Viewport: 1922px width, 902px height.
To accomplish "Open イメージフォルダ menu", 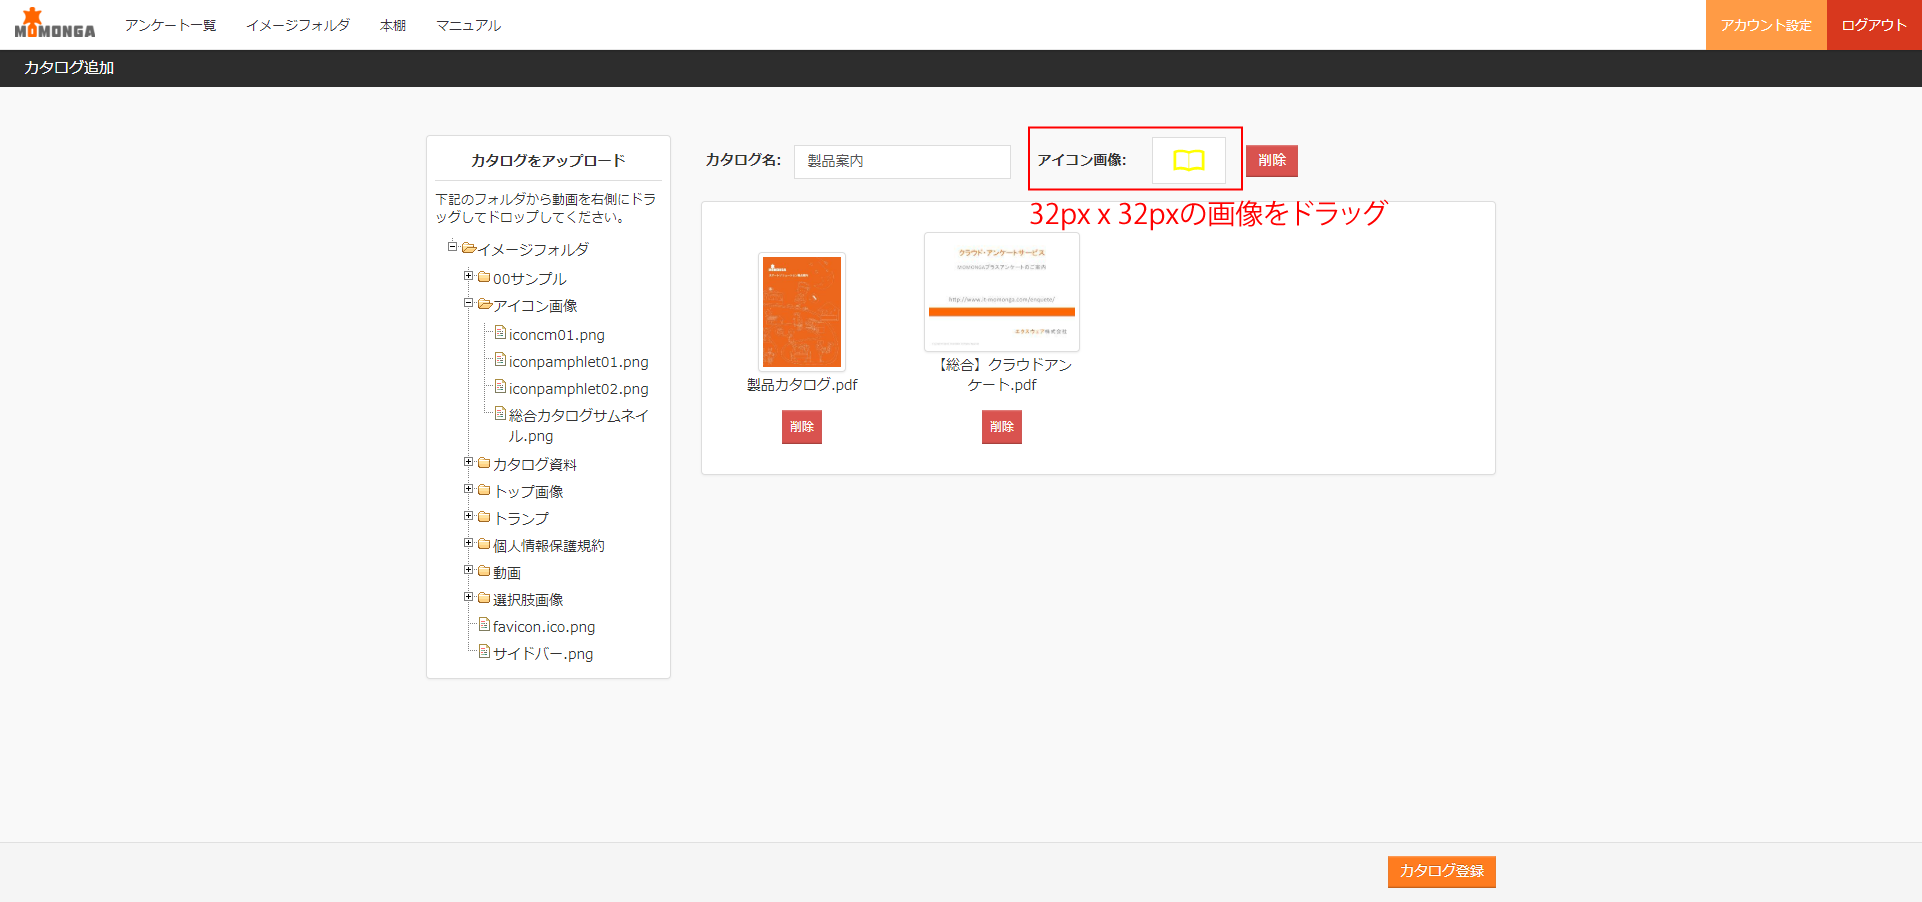I will [x=298, y=25].
